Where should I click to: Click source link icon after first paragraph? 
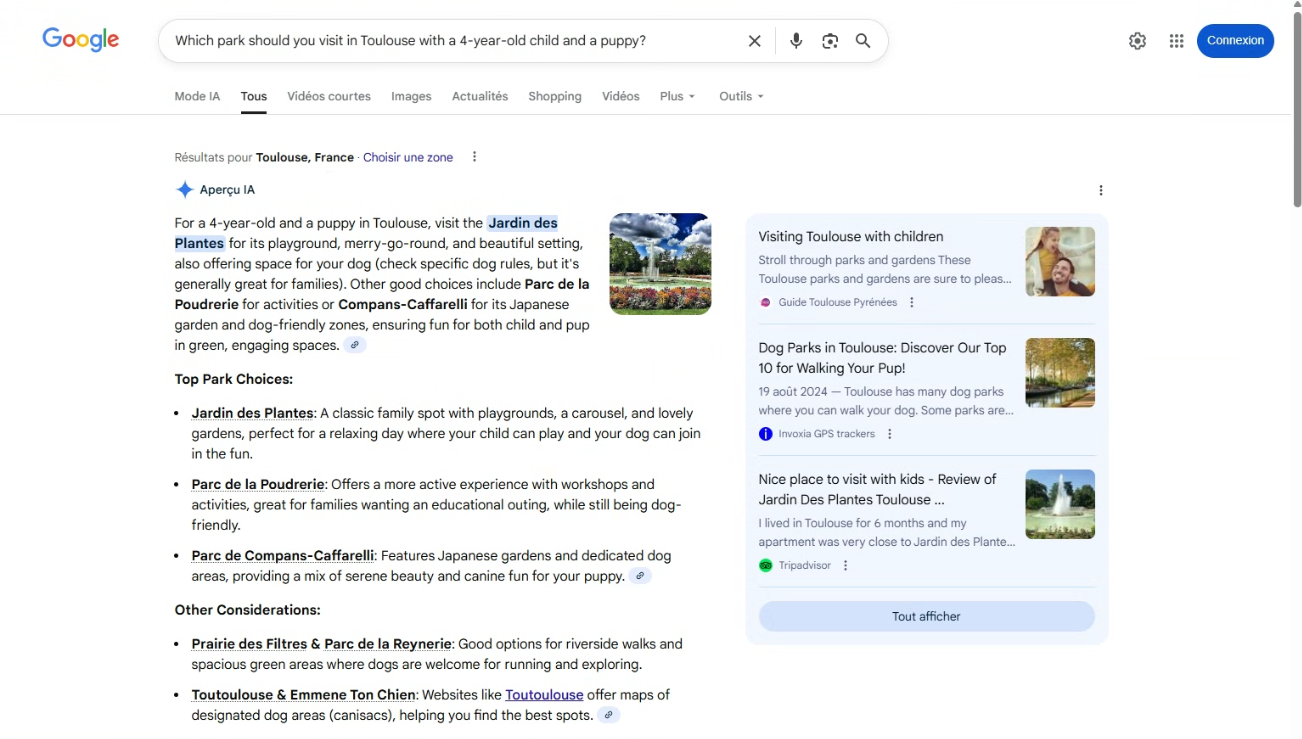click(x=355, y=345)
